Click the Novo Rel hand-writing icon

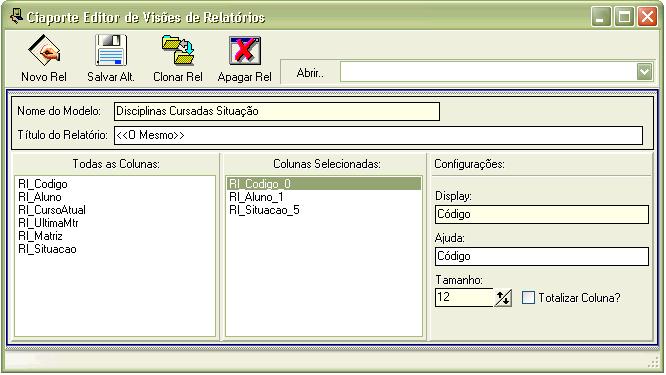pos(44,50)
